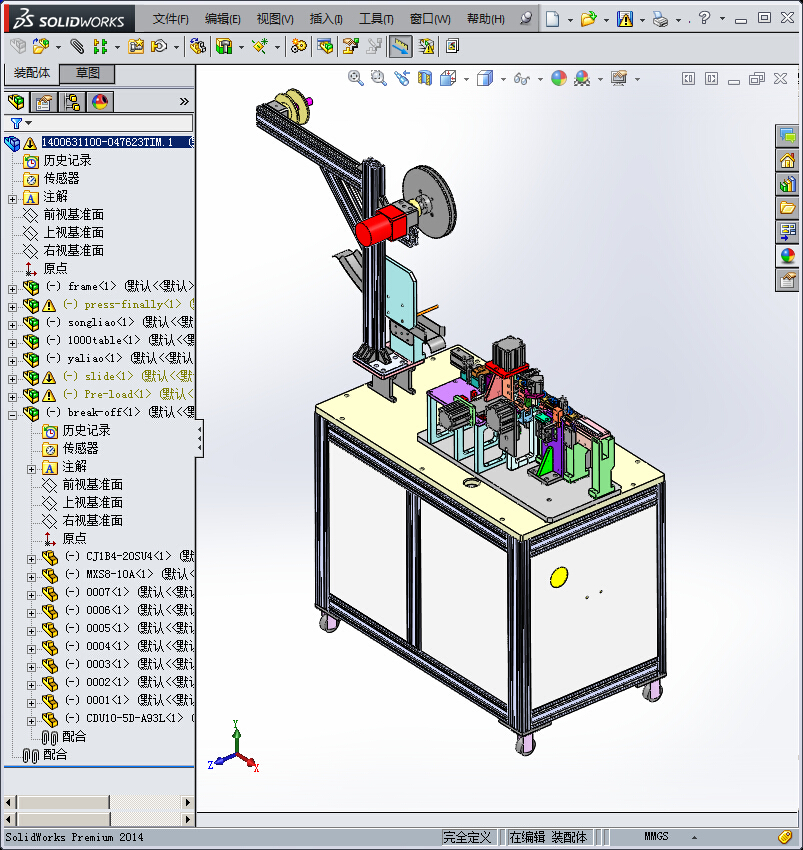803x850 pixels.
Task: Click MMGS unit system in status bar
Action: [x=656, y=836]
